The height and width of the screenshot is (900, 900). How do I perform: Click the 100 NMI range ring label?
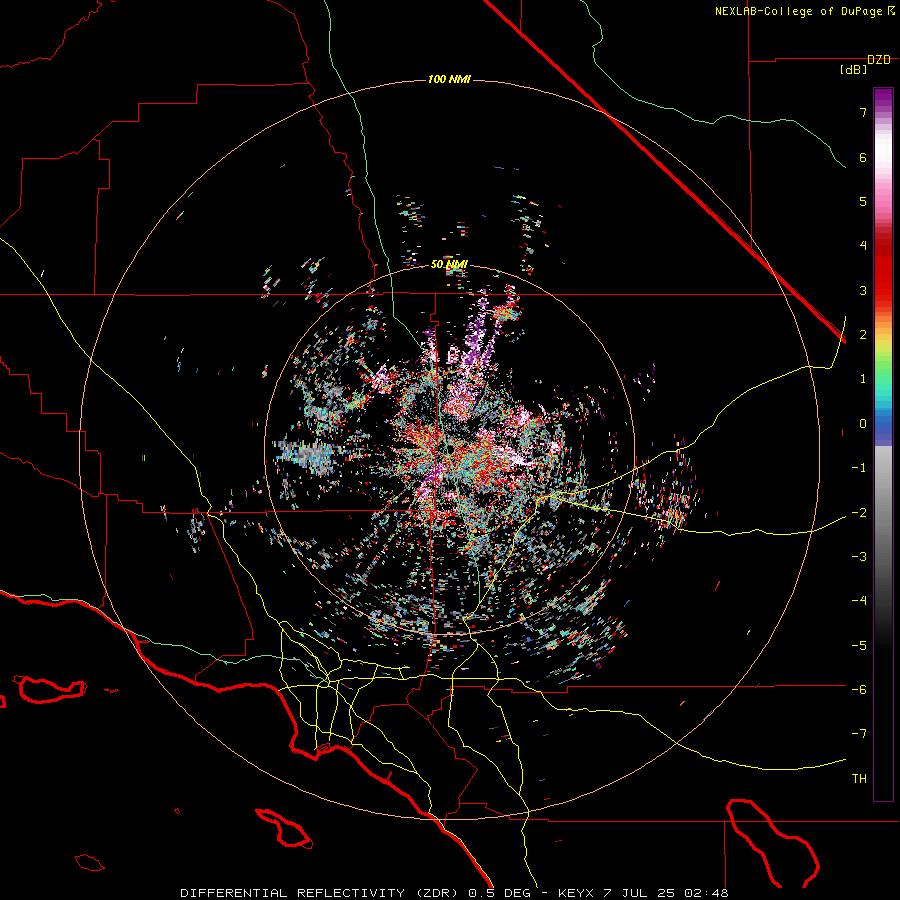point(449,79)
